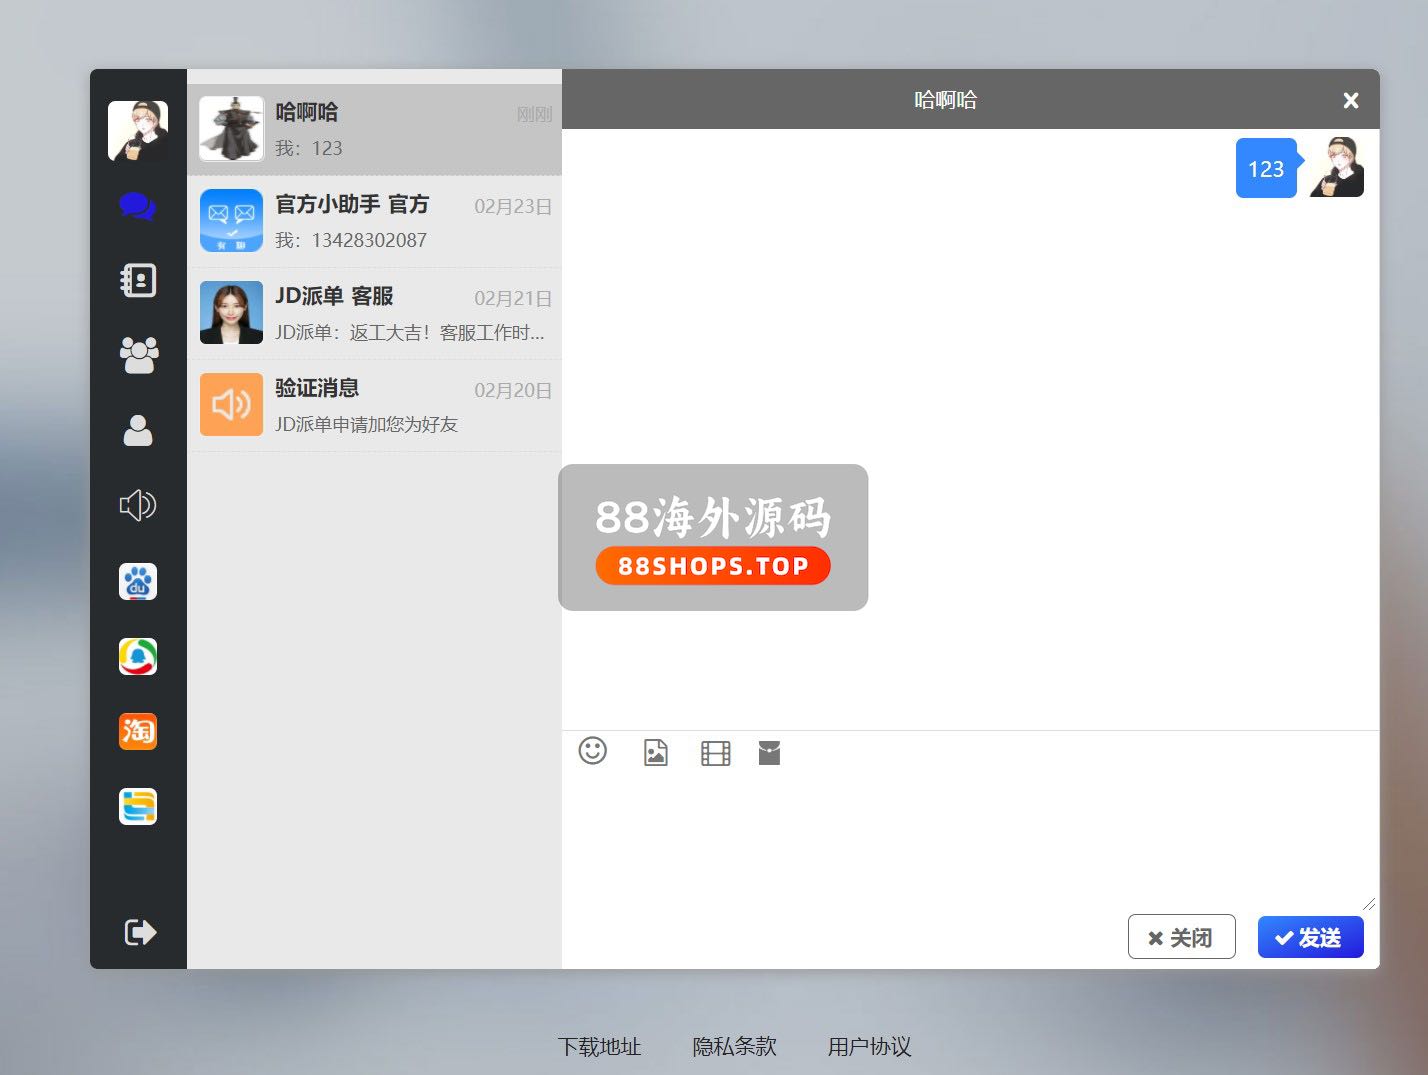The height and width of the screenshot is (1075, 1428).
Task: Open the 官方小助手 官方 conversation
Action: [374, 222]
